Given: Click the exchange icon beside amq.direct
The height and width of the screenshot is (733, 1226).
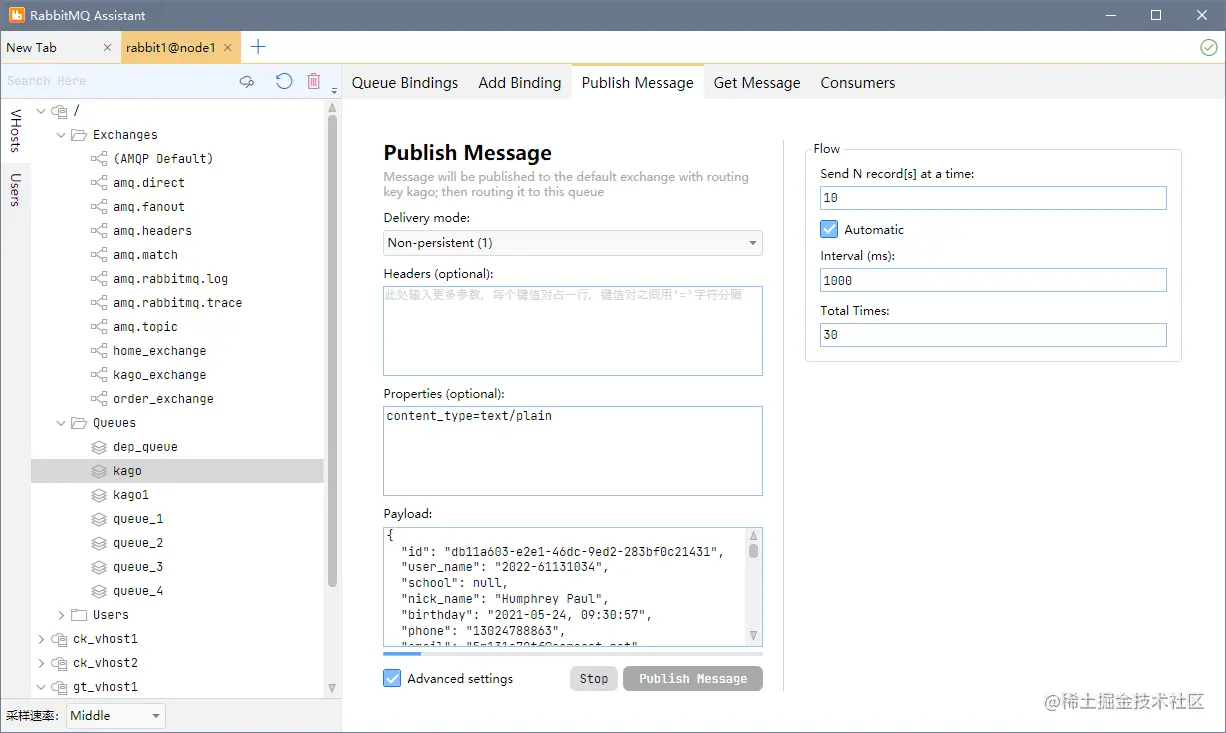Looking at the screenshot, I should [99, 183].
